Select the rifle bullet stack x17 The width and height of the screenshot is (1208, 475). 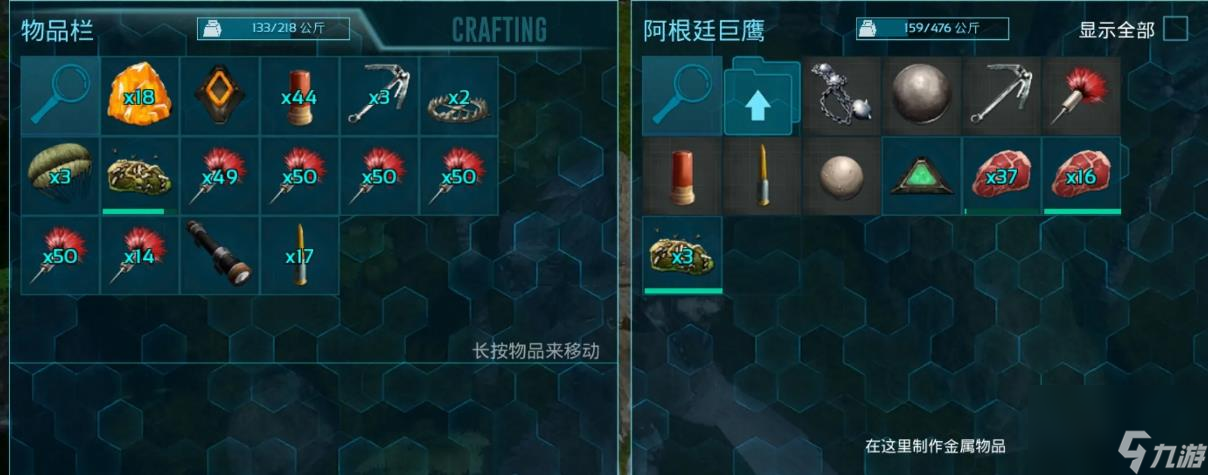click(300, 255)
